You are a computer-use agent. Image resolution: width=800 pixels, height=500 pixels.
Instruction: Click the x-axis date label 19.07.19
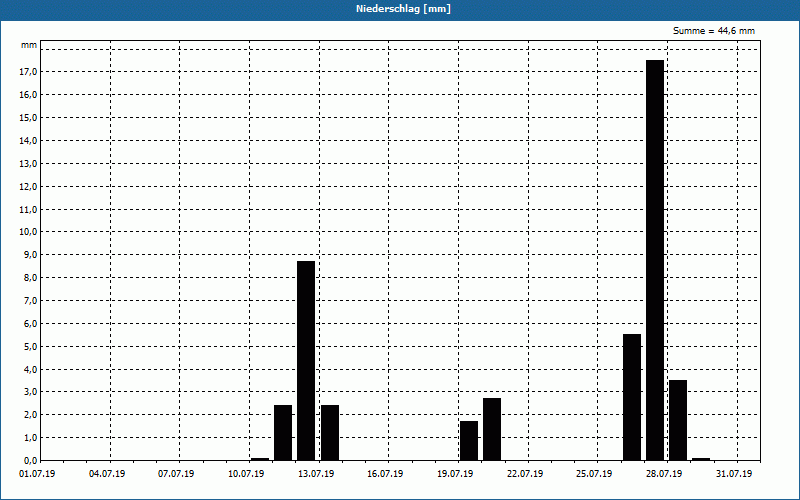455,474
